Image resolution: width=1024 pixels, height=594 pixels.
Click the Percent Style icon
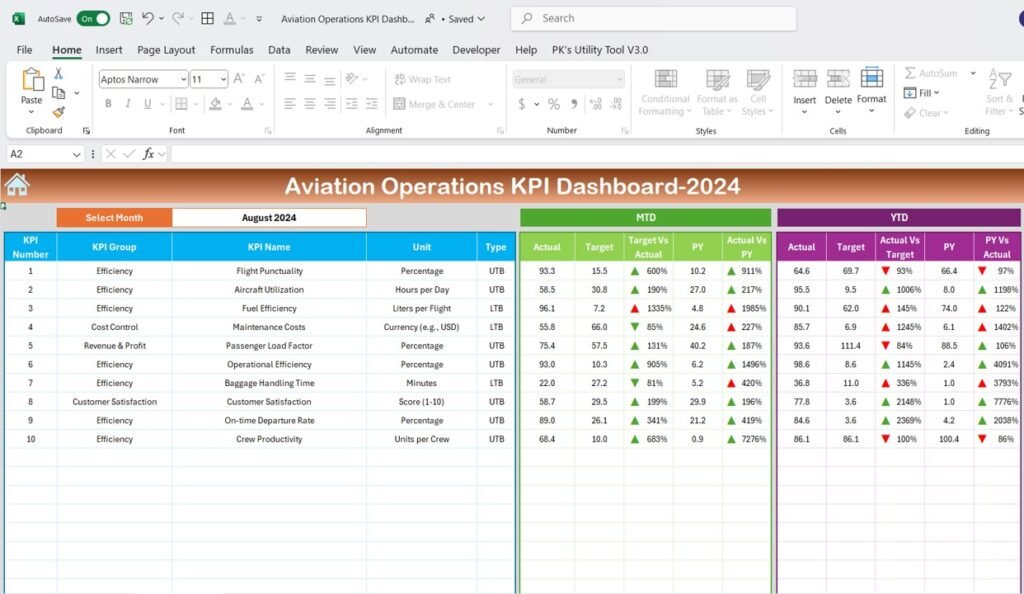coord(553,102)
